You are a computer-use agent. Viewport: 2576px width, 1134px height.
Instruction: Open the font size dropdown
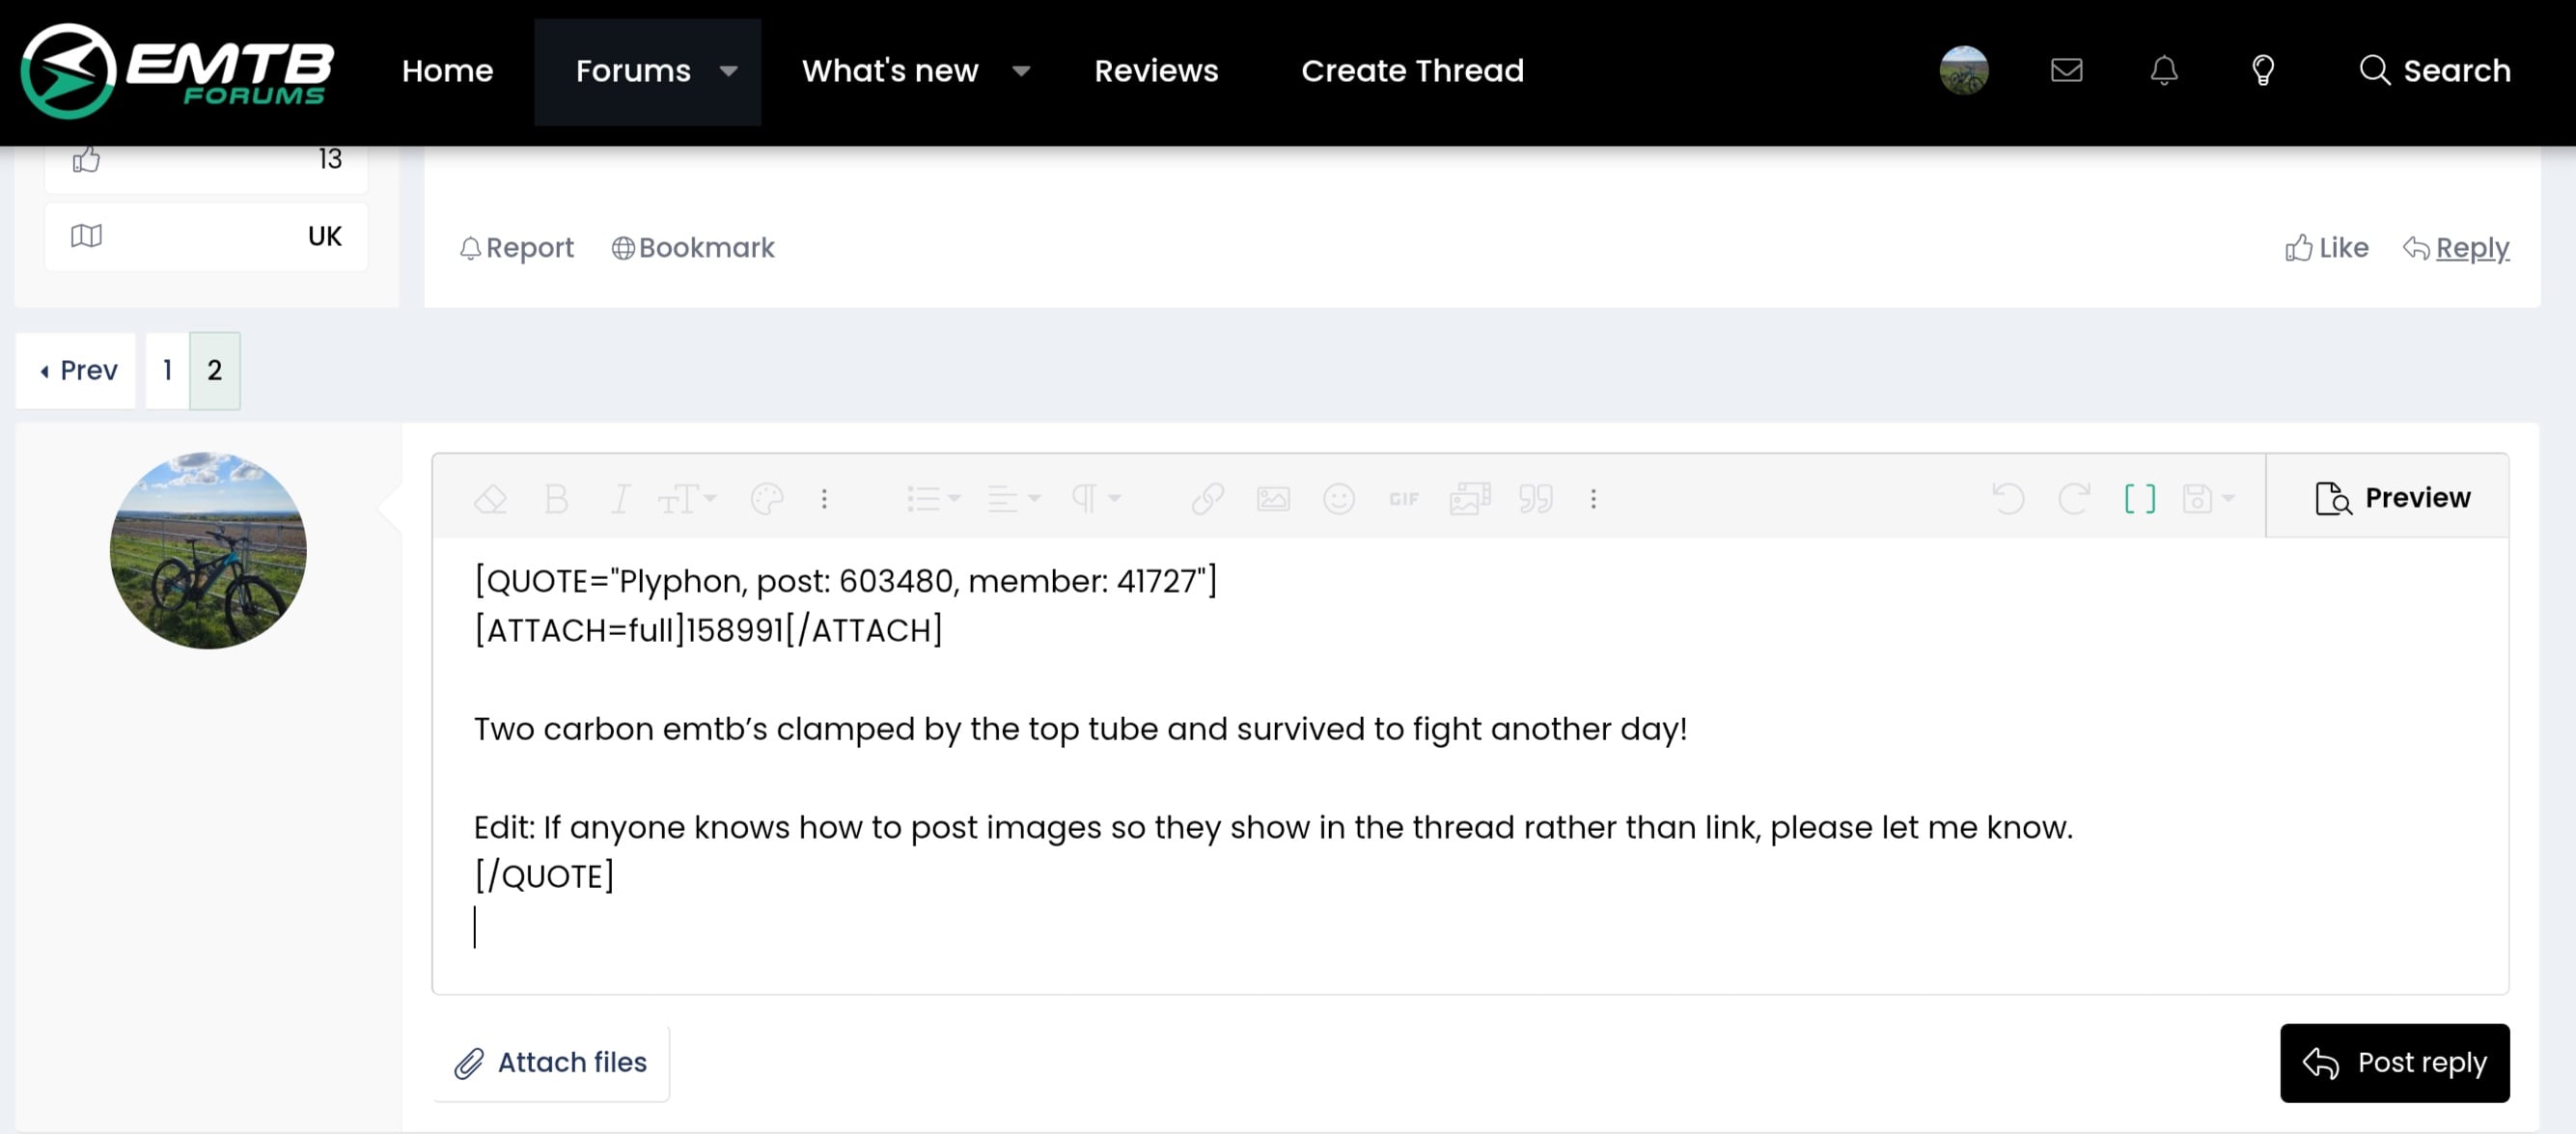coord(687,498)
